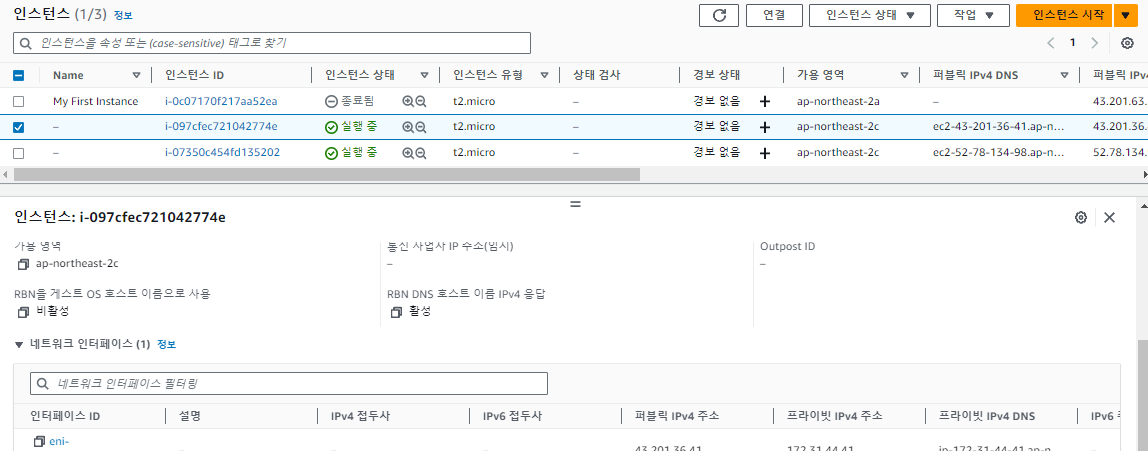
Task: Copy the 비활성 RBN hostname value
Action: click(23, 312)
